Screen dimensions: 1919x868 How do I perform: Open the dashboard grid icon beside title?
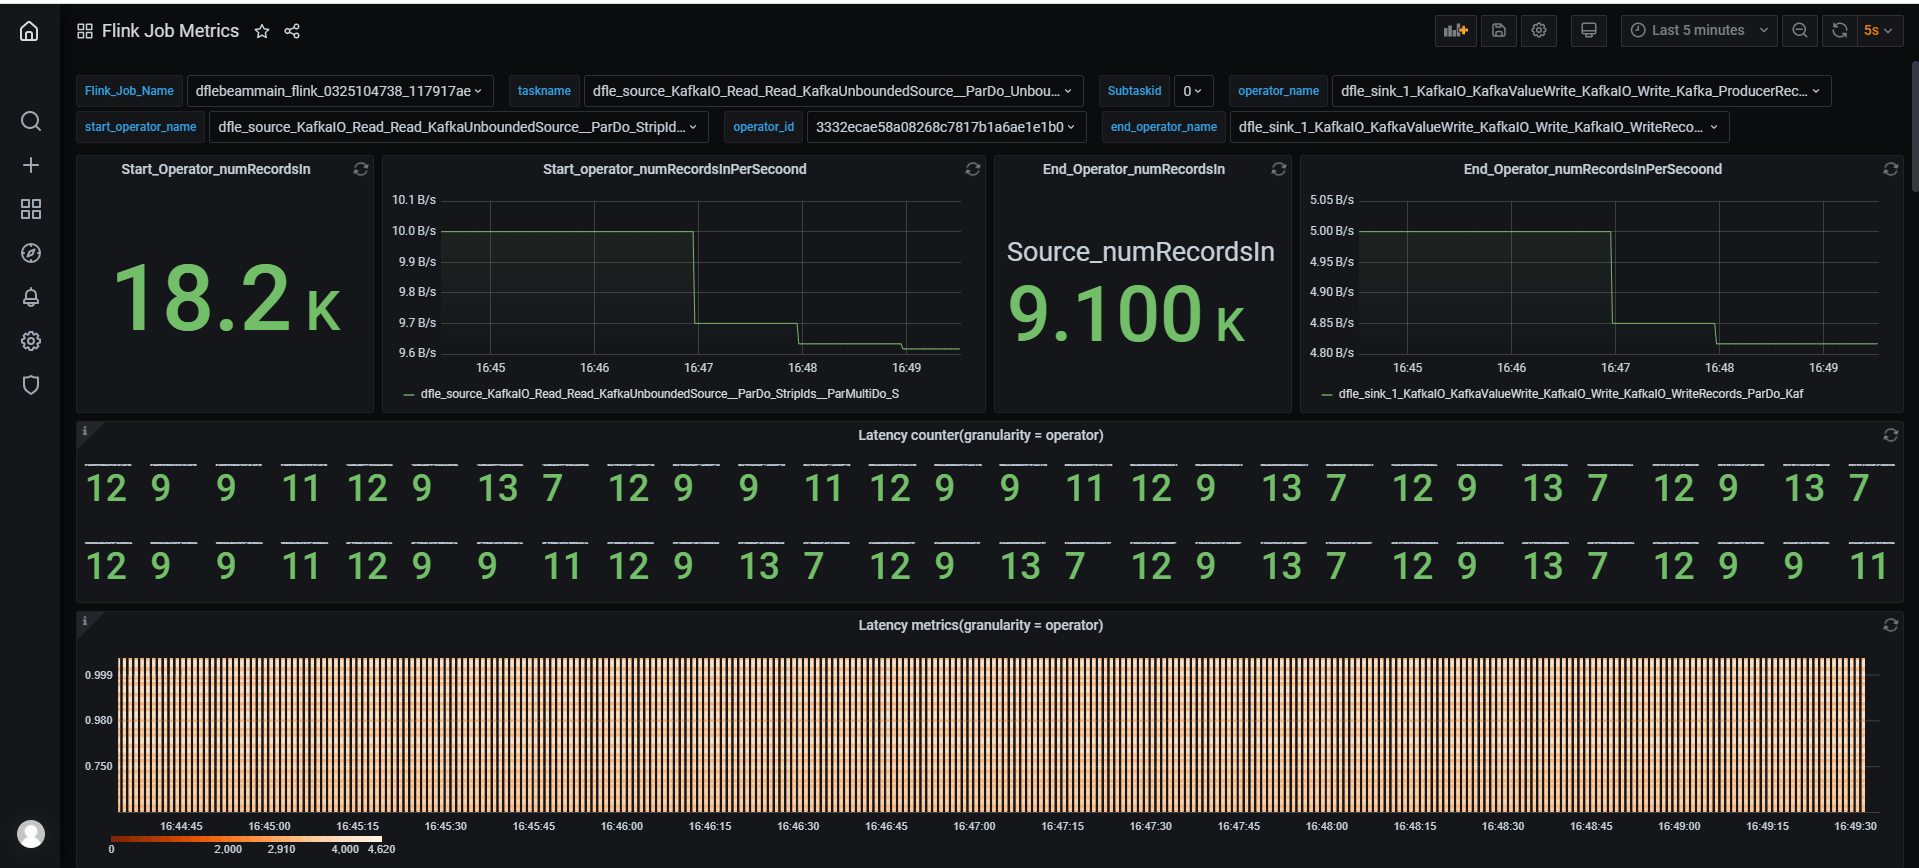85,31
